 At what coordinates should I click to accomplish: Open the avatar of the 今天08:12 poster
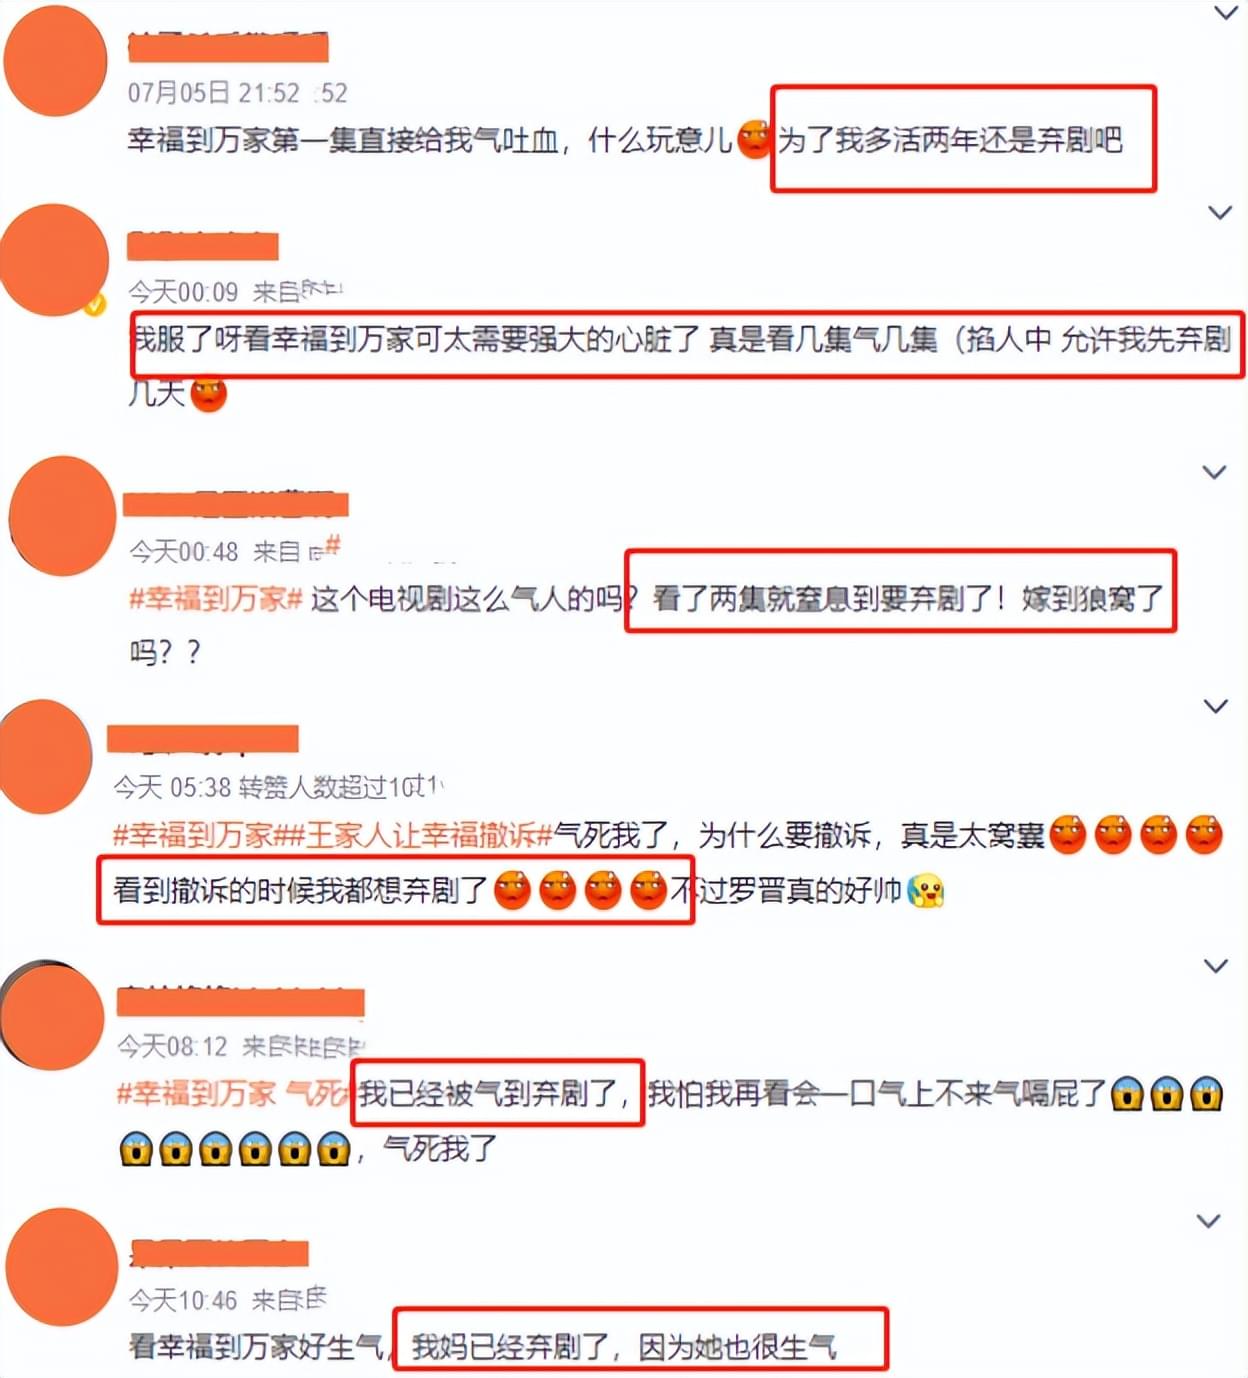pos(52,1015)
